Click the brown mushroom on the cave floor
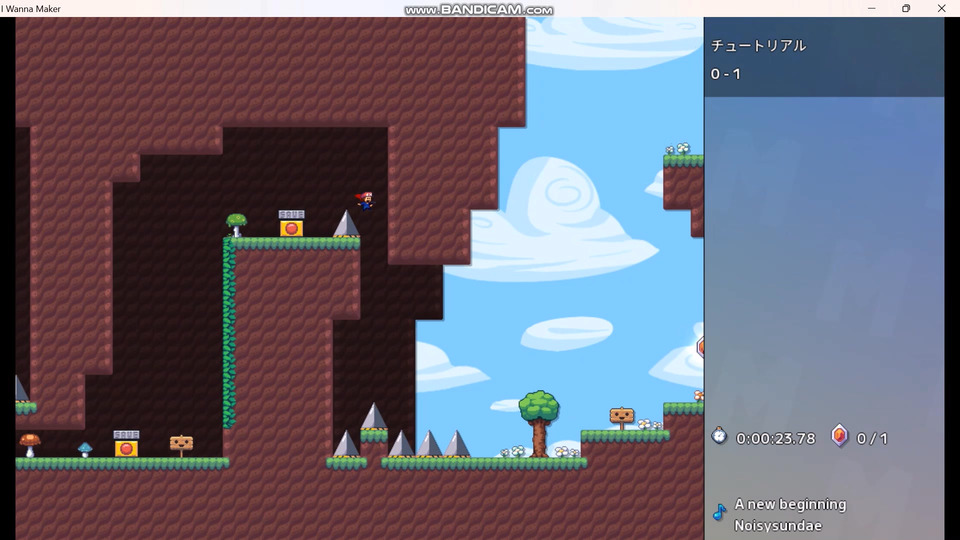This screenshot has height=540, width=960. click(30, 445)
